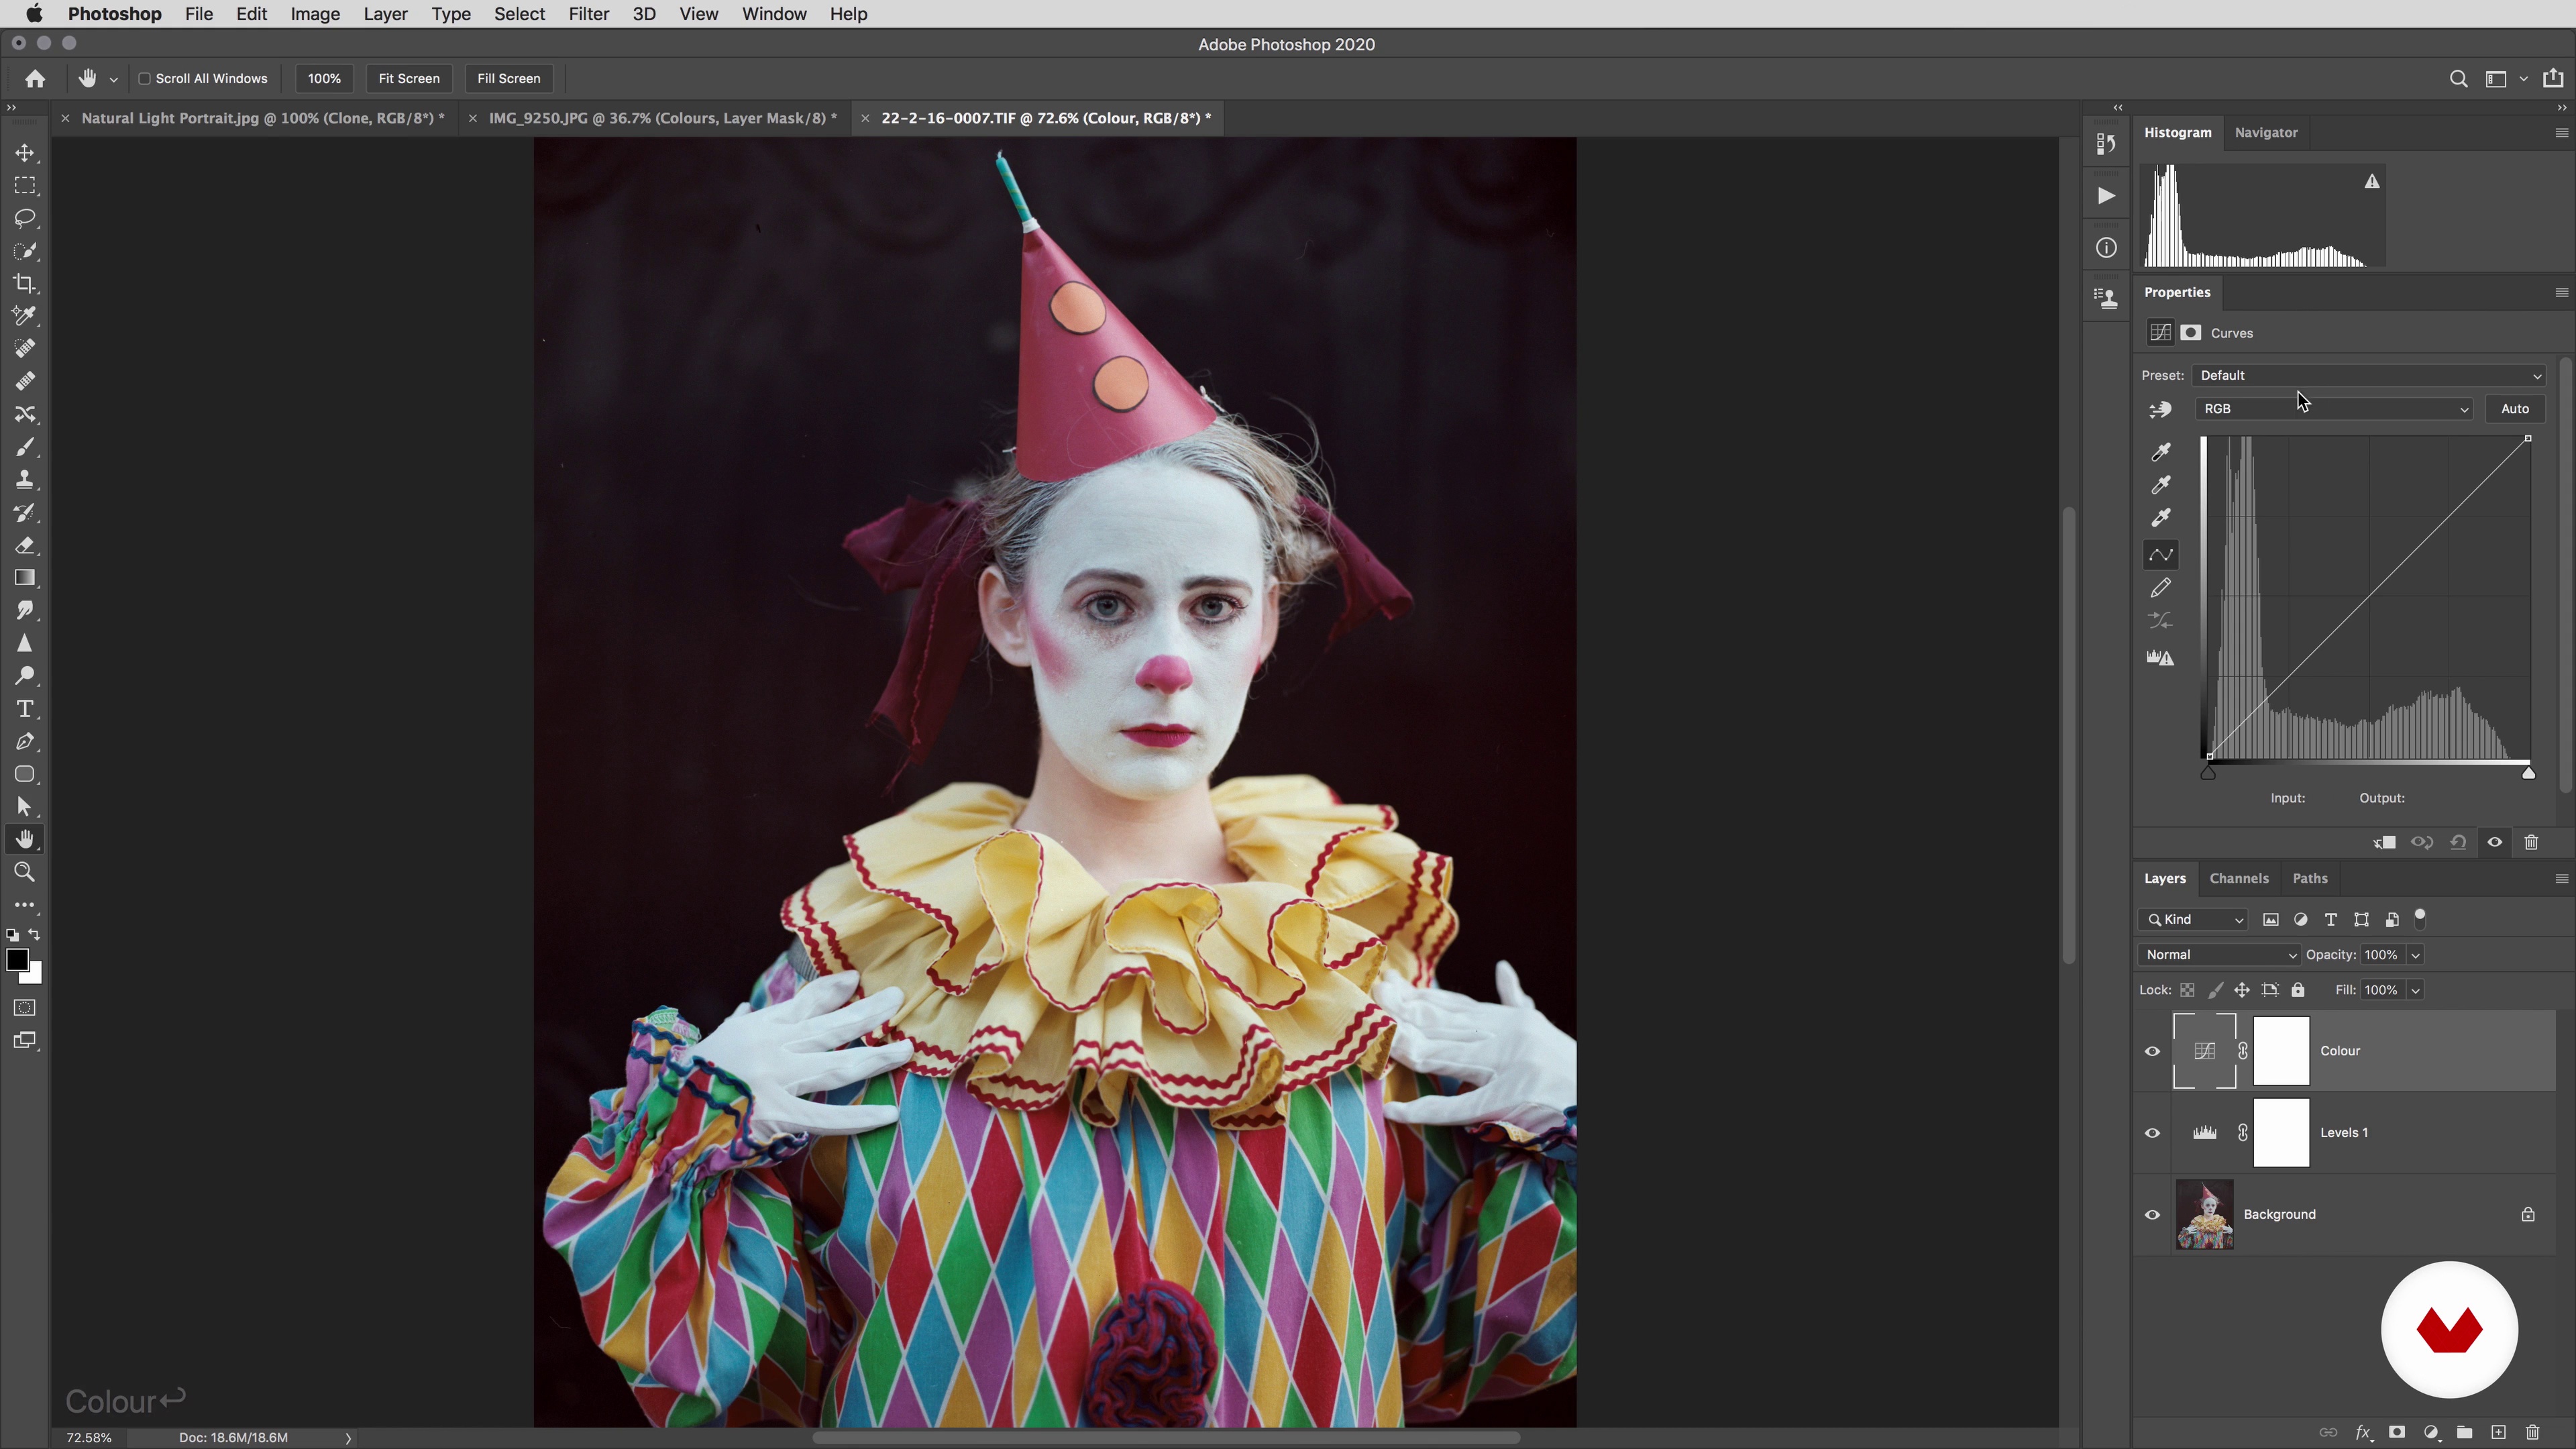
Task: Switch to the Channels tab
Action: pos(2238,878)
